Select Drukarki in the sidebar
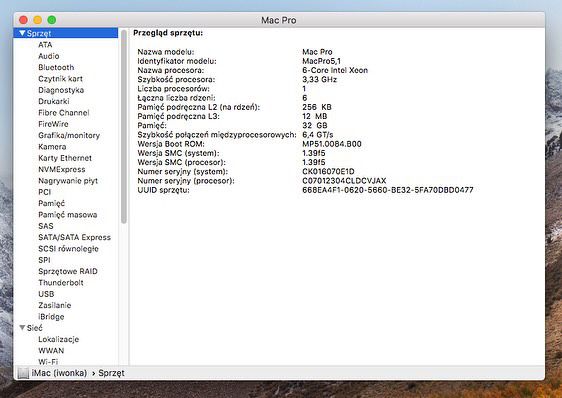 tap(54, 101)
